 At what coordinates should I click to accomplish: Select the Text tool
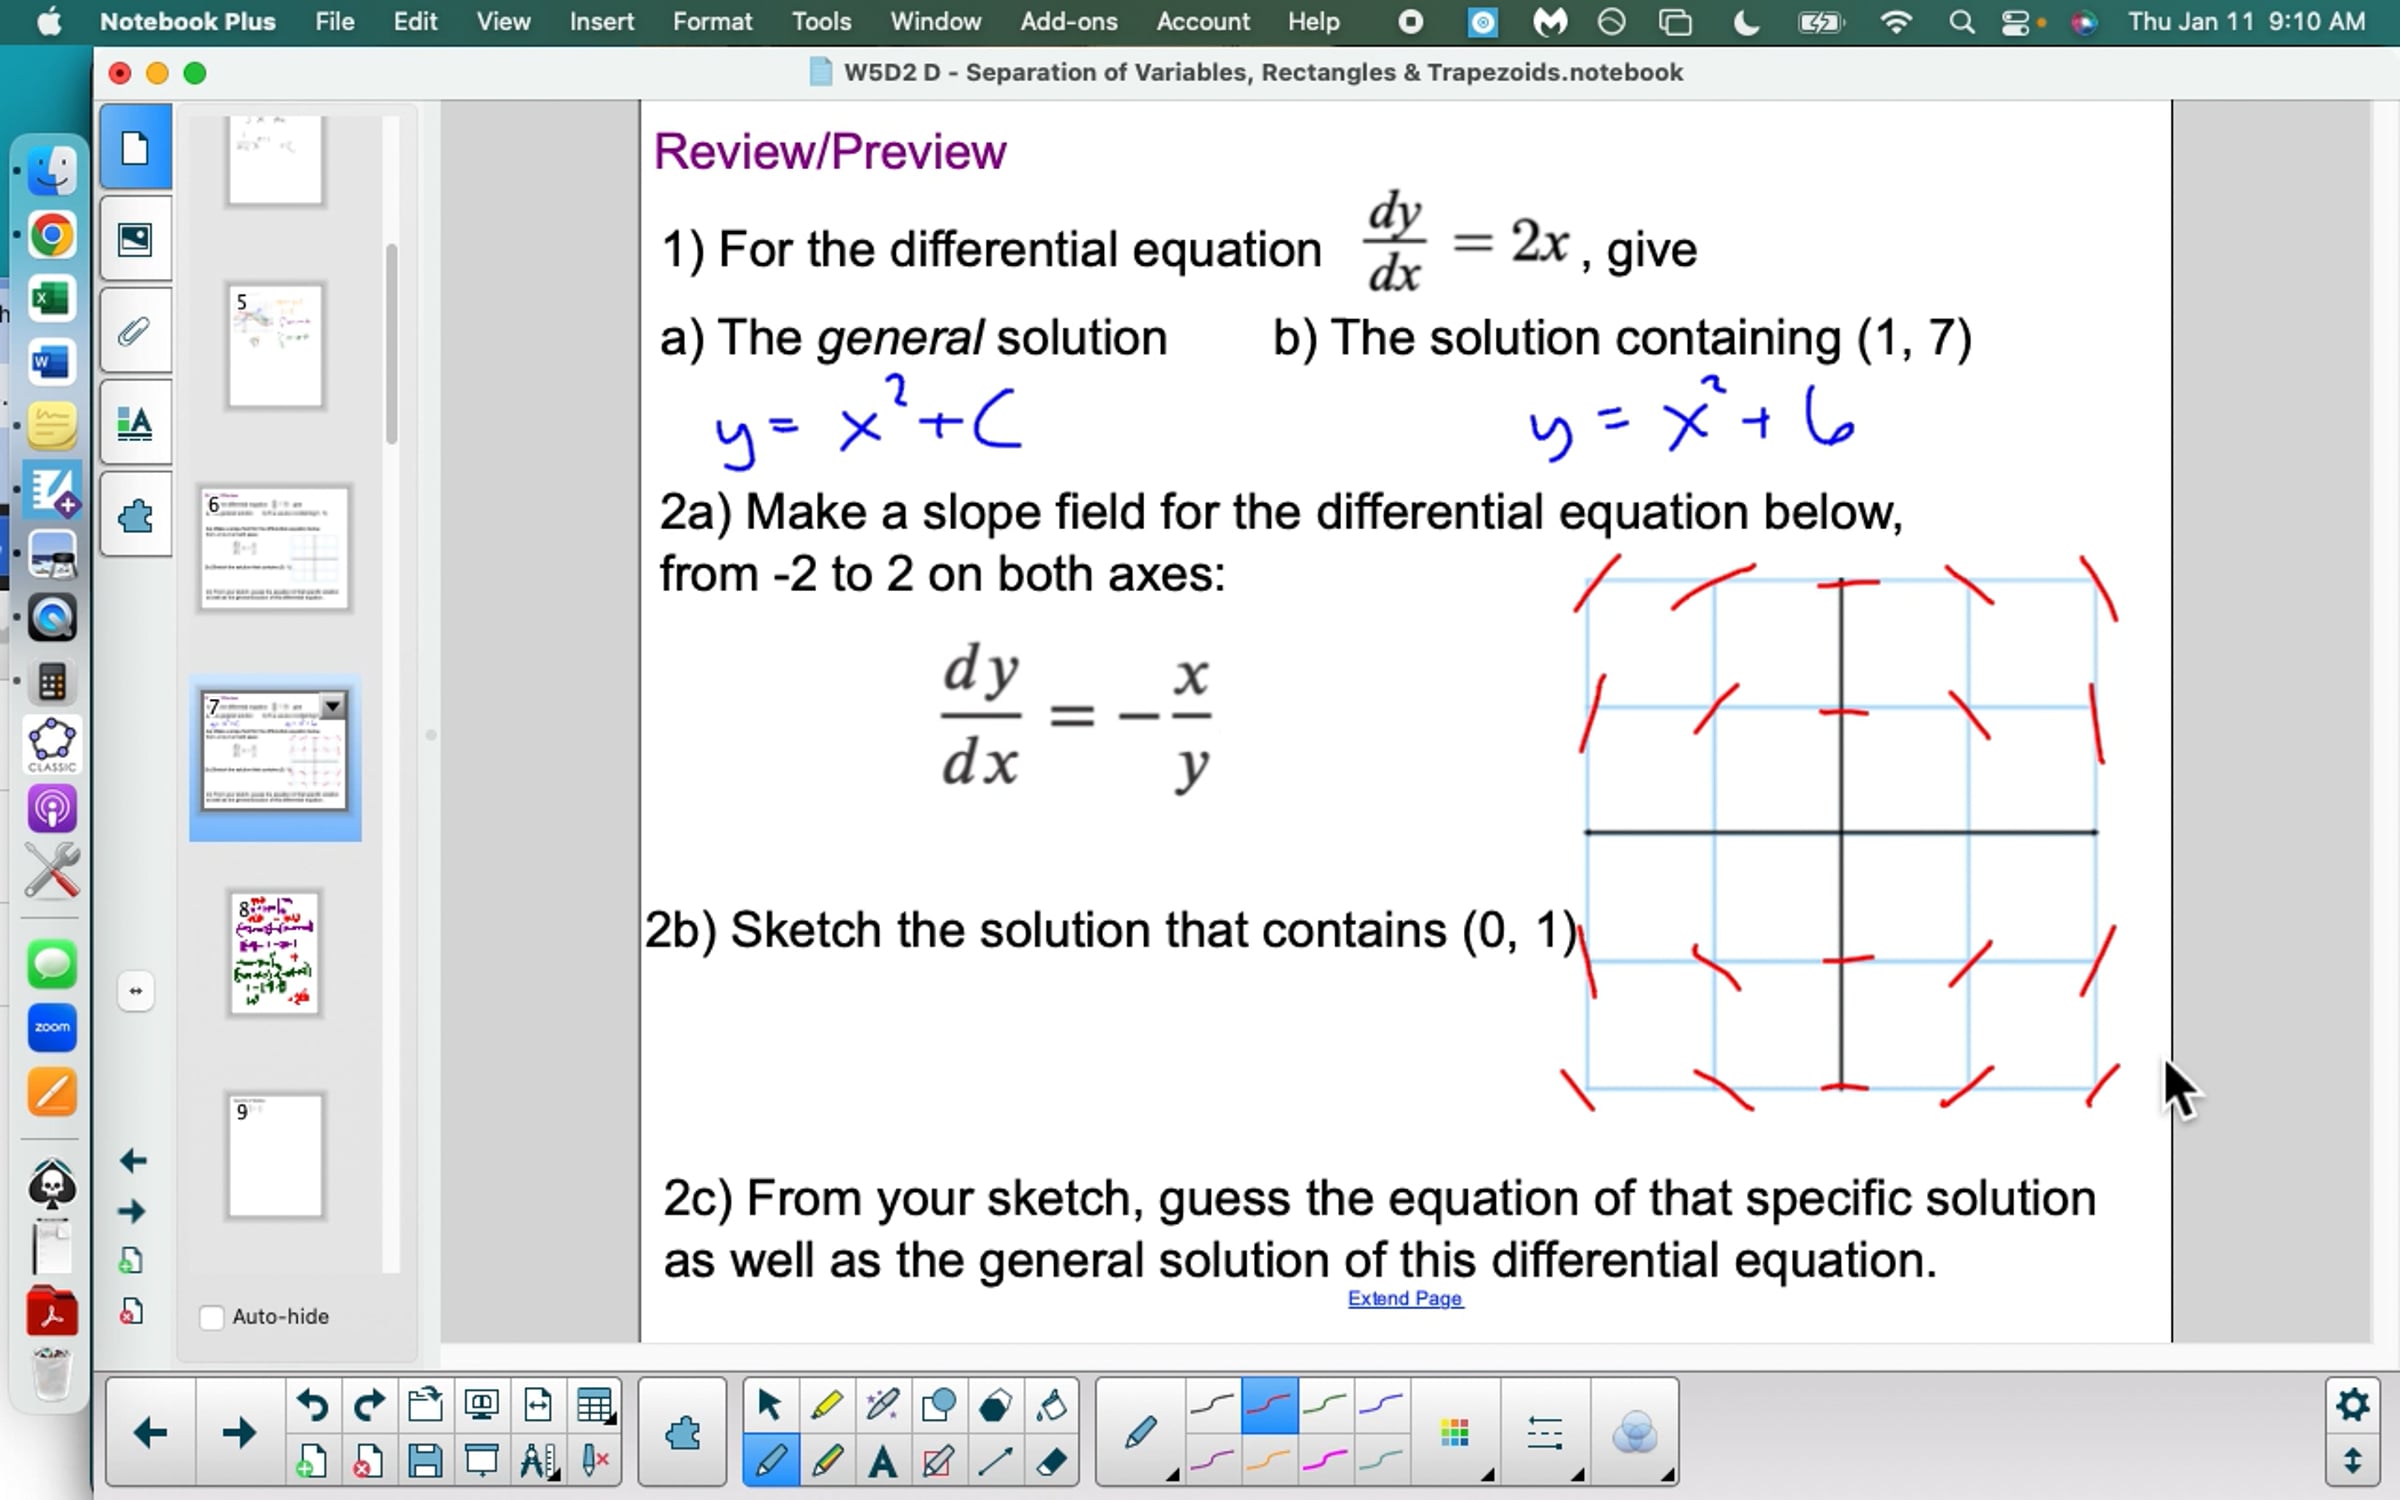click(882, 1462)
